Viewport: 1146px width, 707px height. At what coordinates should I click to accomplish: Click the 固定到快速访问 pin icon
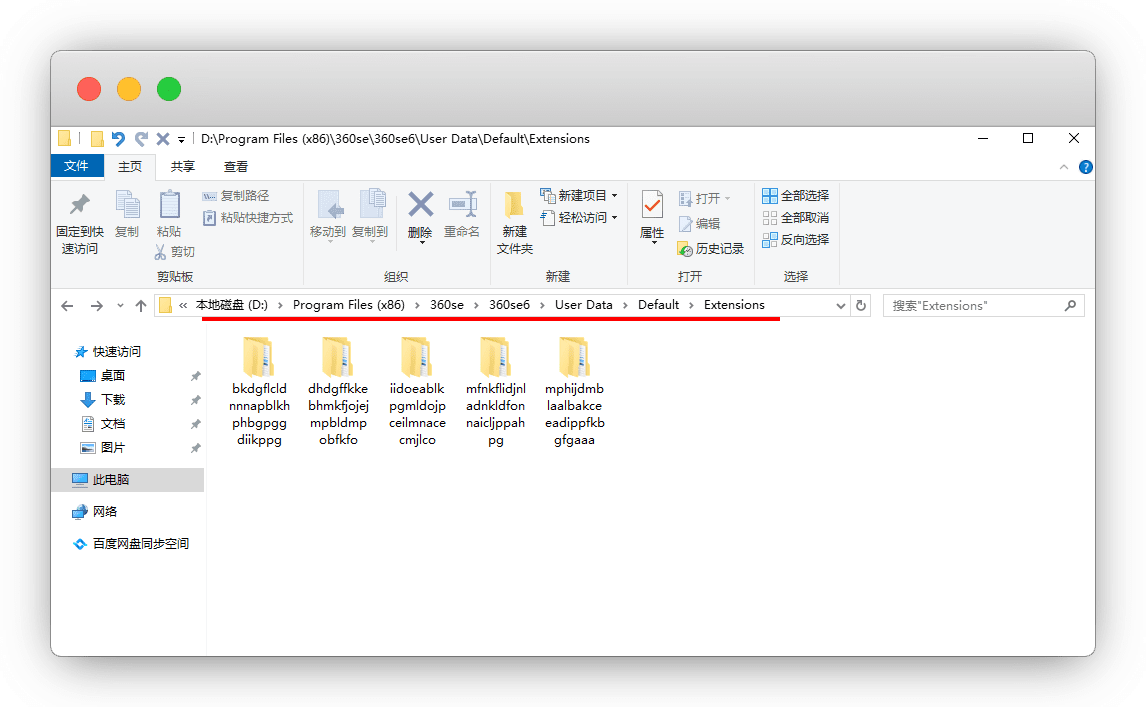(x=78, y=205)
